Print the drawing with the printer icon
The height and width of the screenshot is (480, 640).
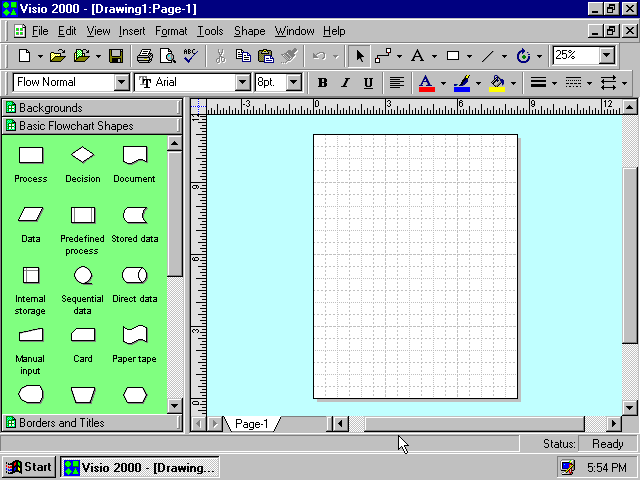(x=145, y=56)
